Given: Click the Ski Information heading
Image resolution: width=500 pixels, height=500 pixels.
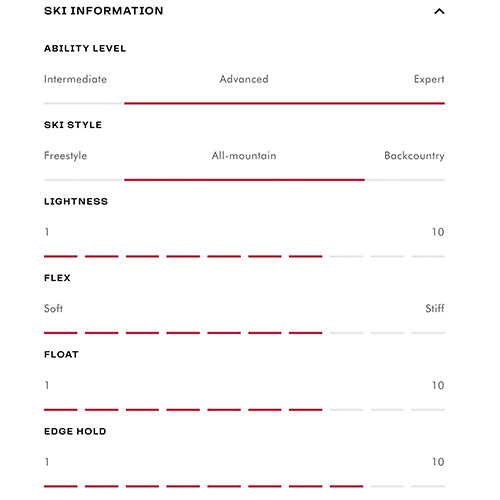Looking at the screenshot, I should pyautogui.click(x=104, y=11).
